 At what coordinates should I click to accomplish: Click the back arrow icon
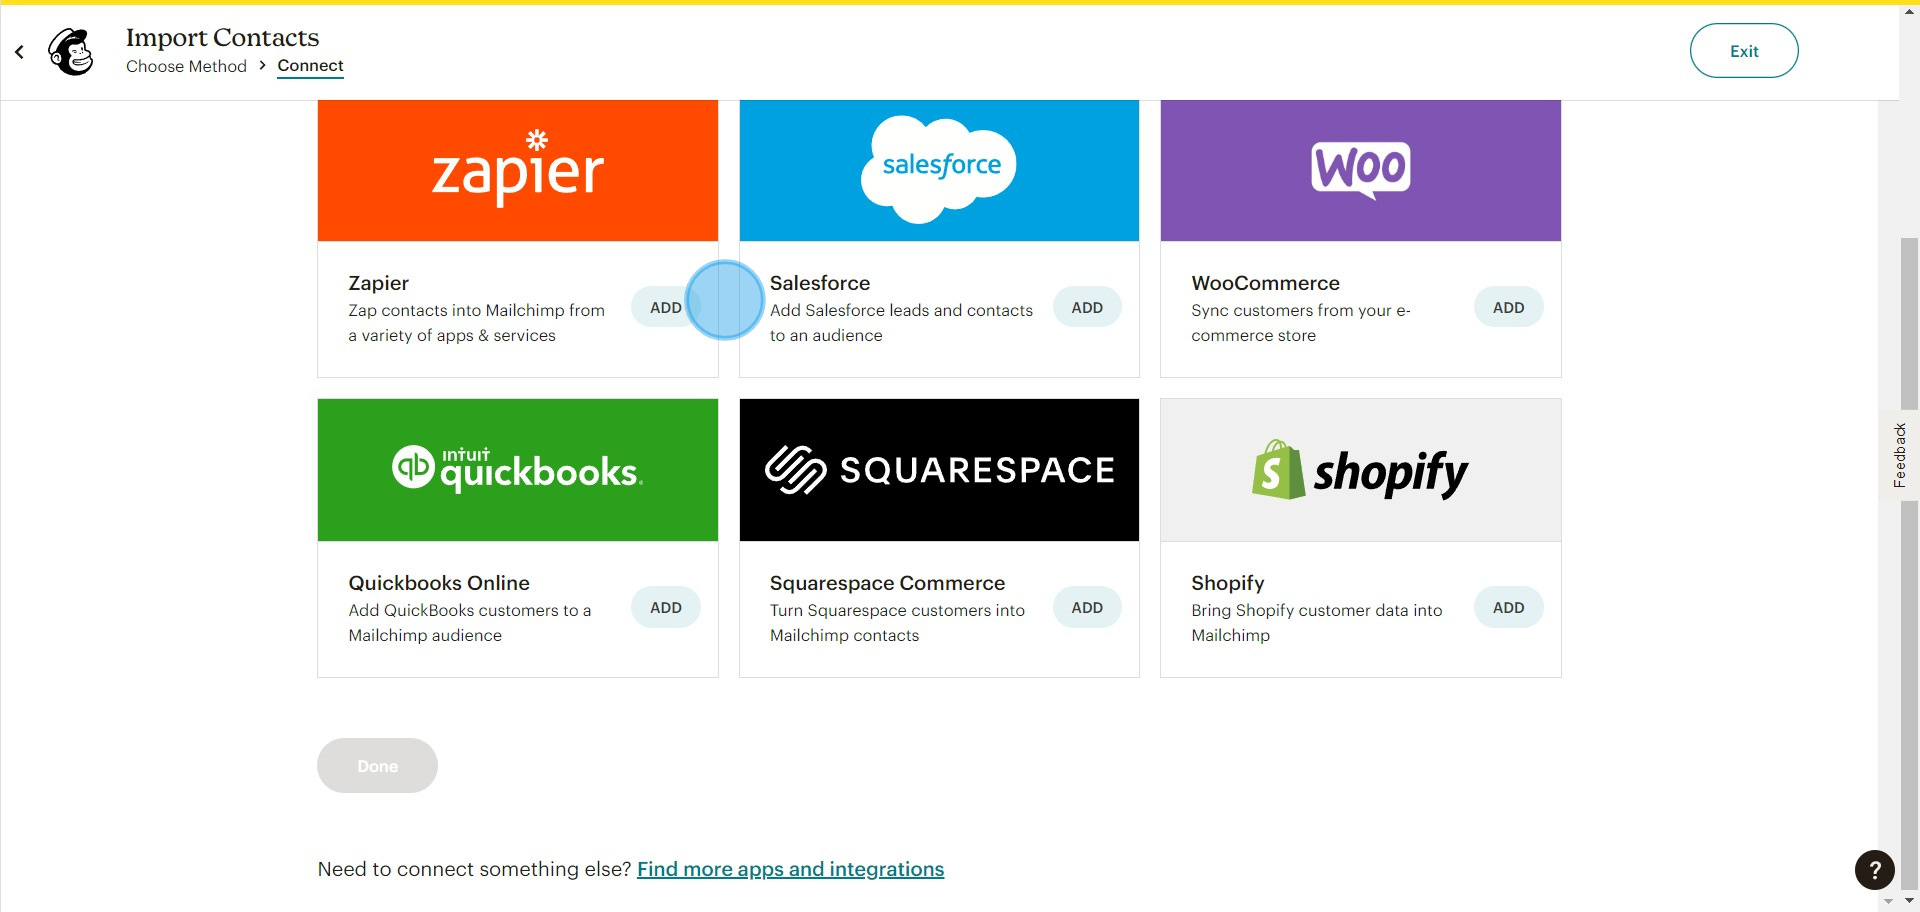tap(19, 51)
